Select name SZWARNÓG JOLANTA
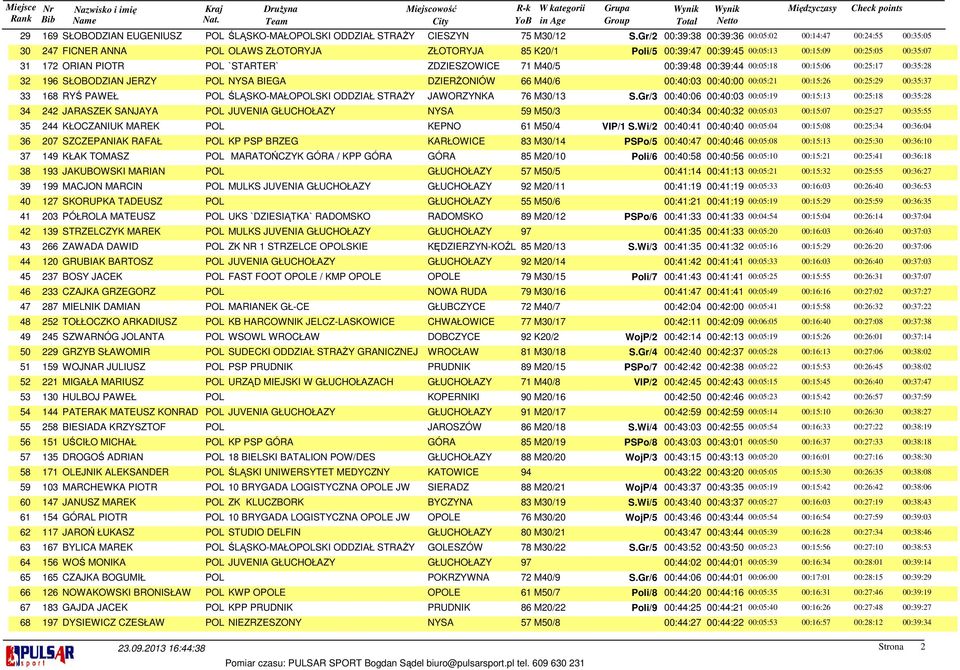 (x=113, y=337)
